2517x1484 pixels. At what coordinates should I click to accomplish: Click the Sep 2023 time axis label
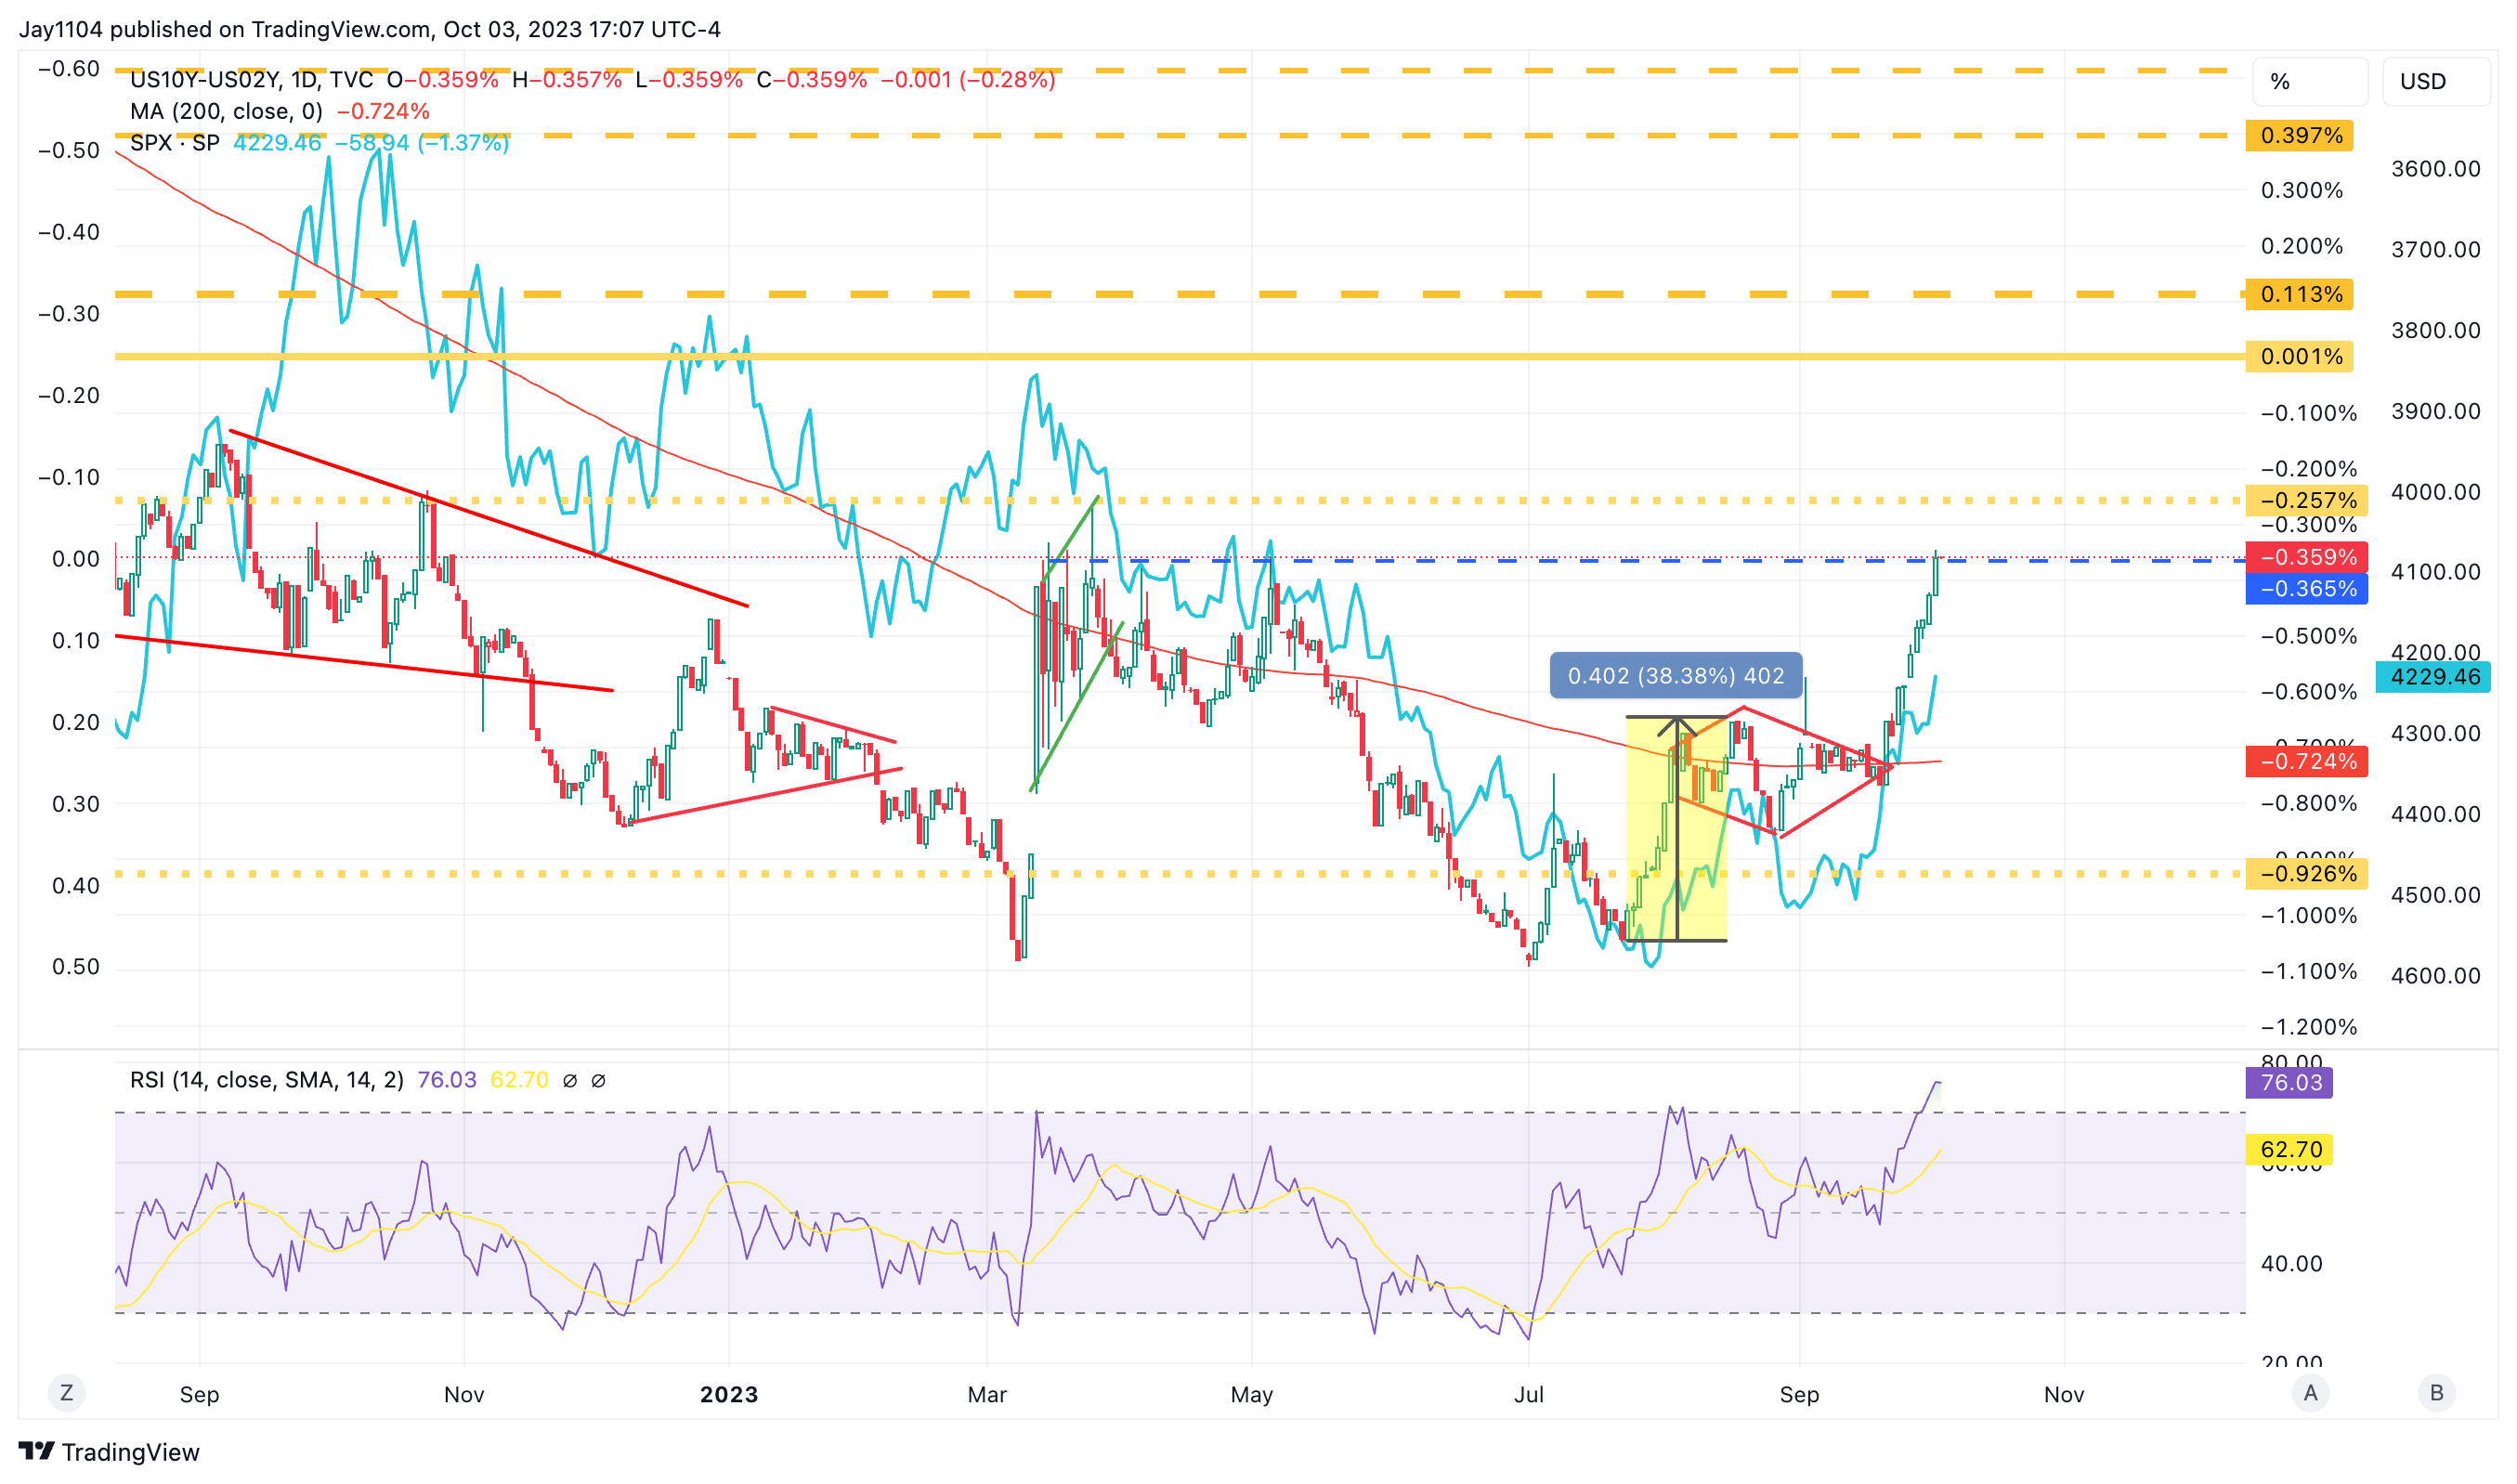pyautogui.click(x=1798, y=1394)
